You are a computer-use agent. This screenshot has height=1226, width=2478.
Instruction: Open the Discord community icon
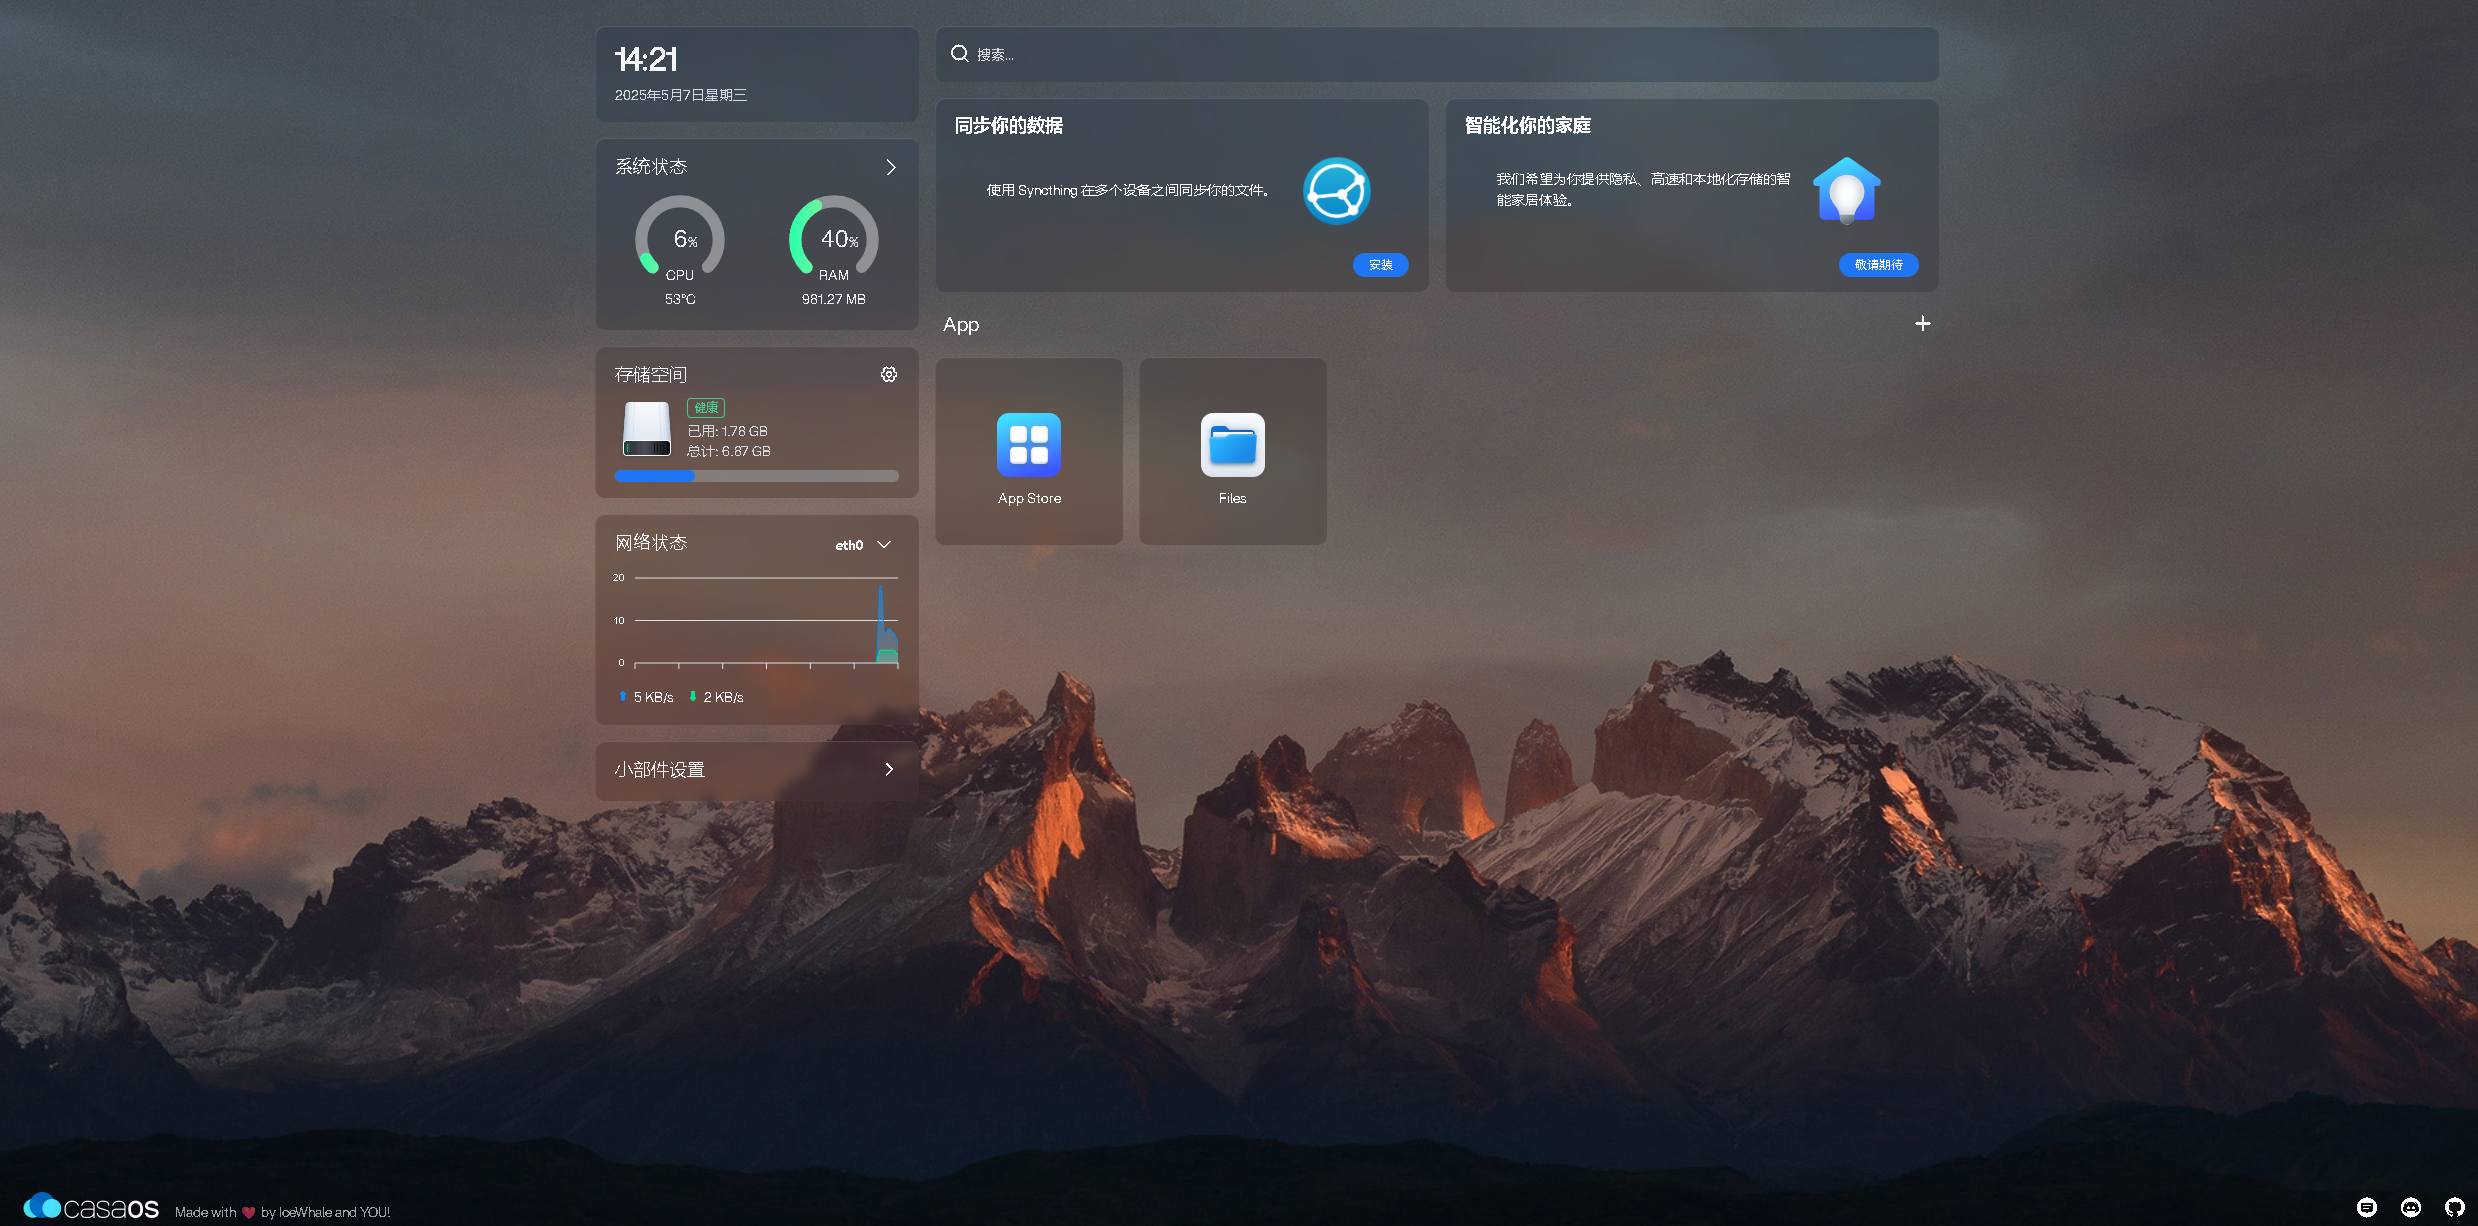(x=2411, y=1207)
